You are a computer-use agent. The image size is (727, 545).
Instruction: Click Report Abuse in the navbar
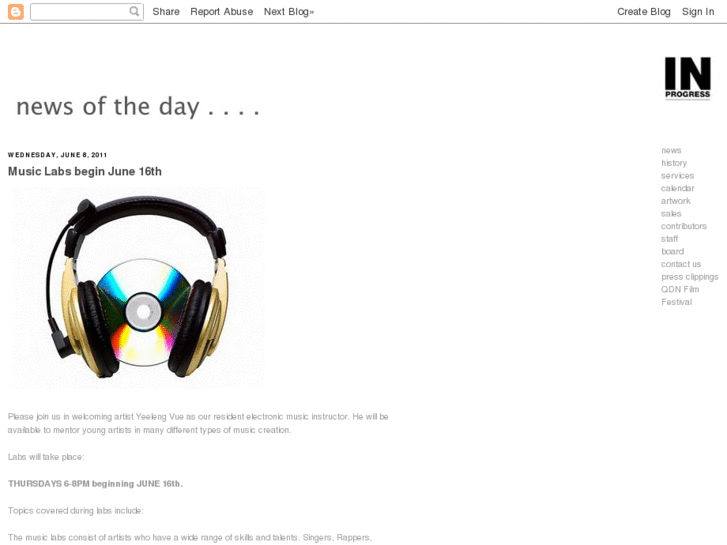click(222, 12)
